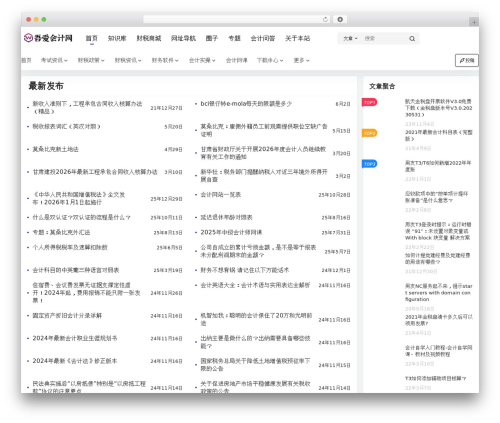Open article 会计科目的中英葡三种语言对照表

[76, 270]
